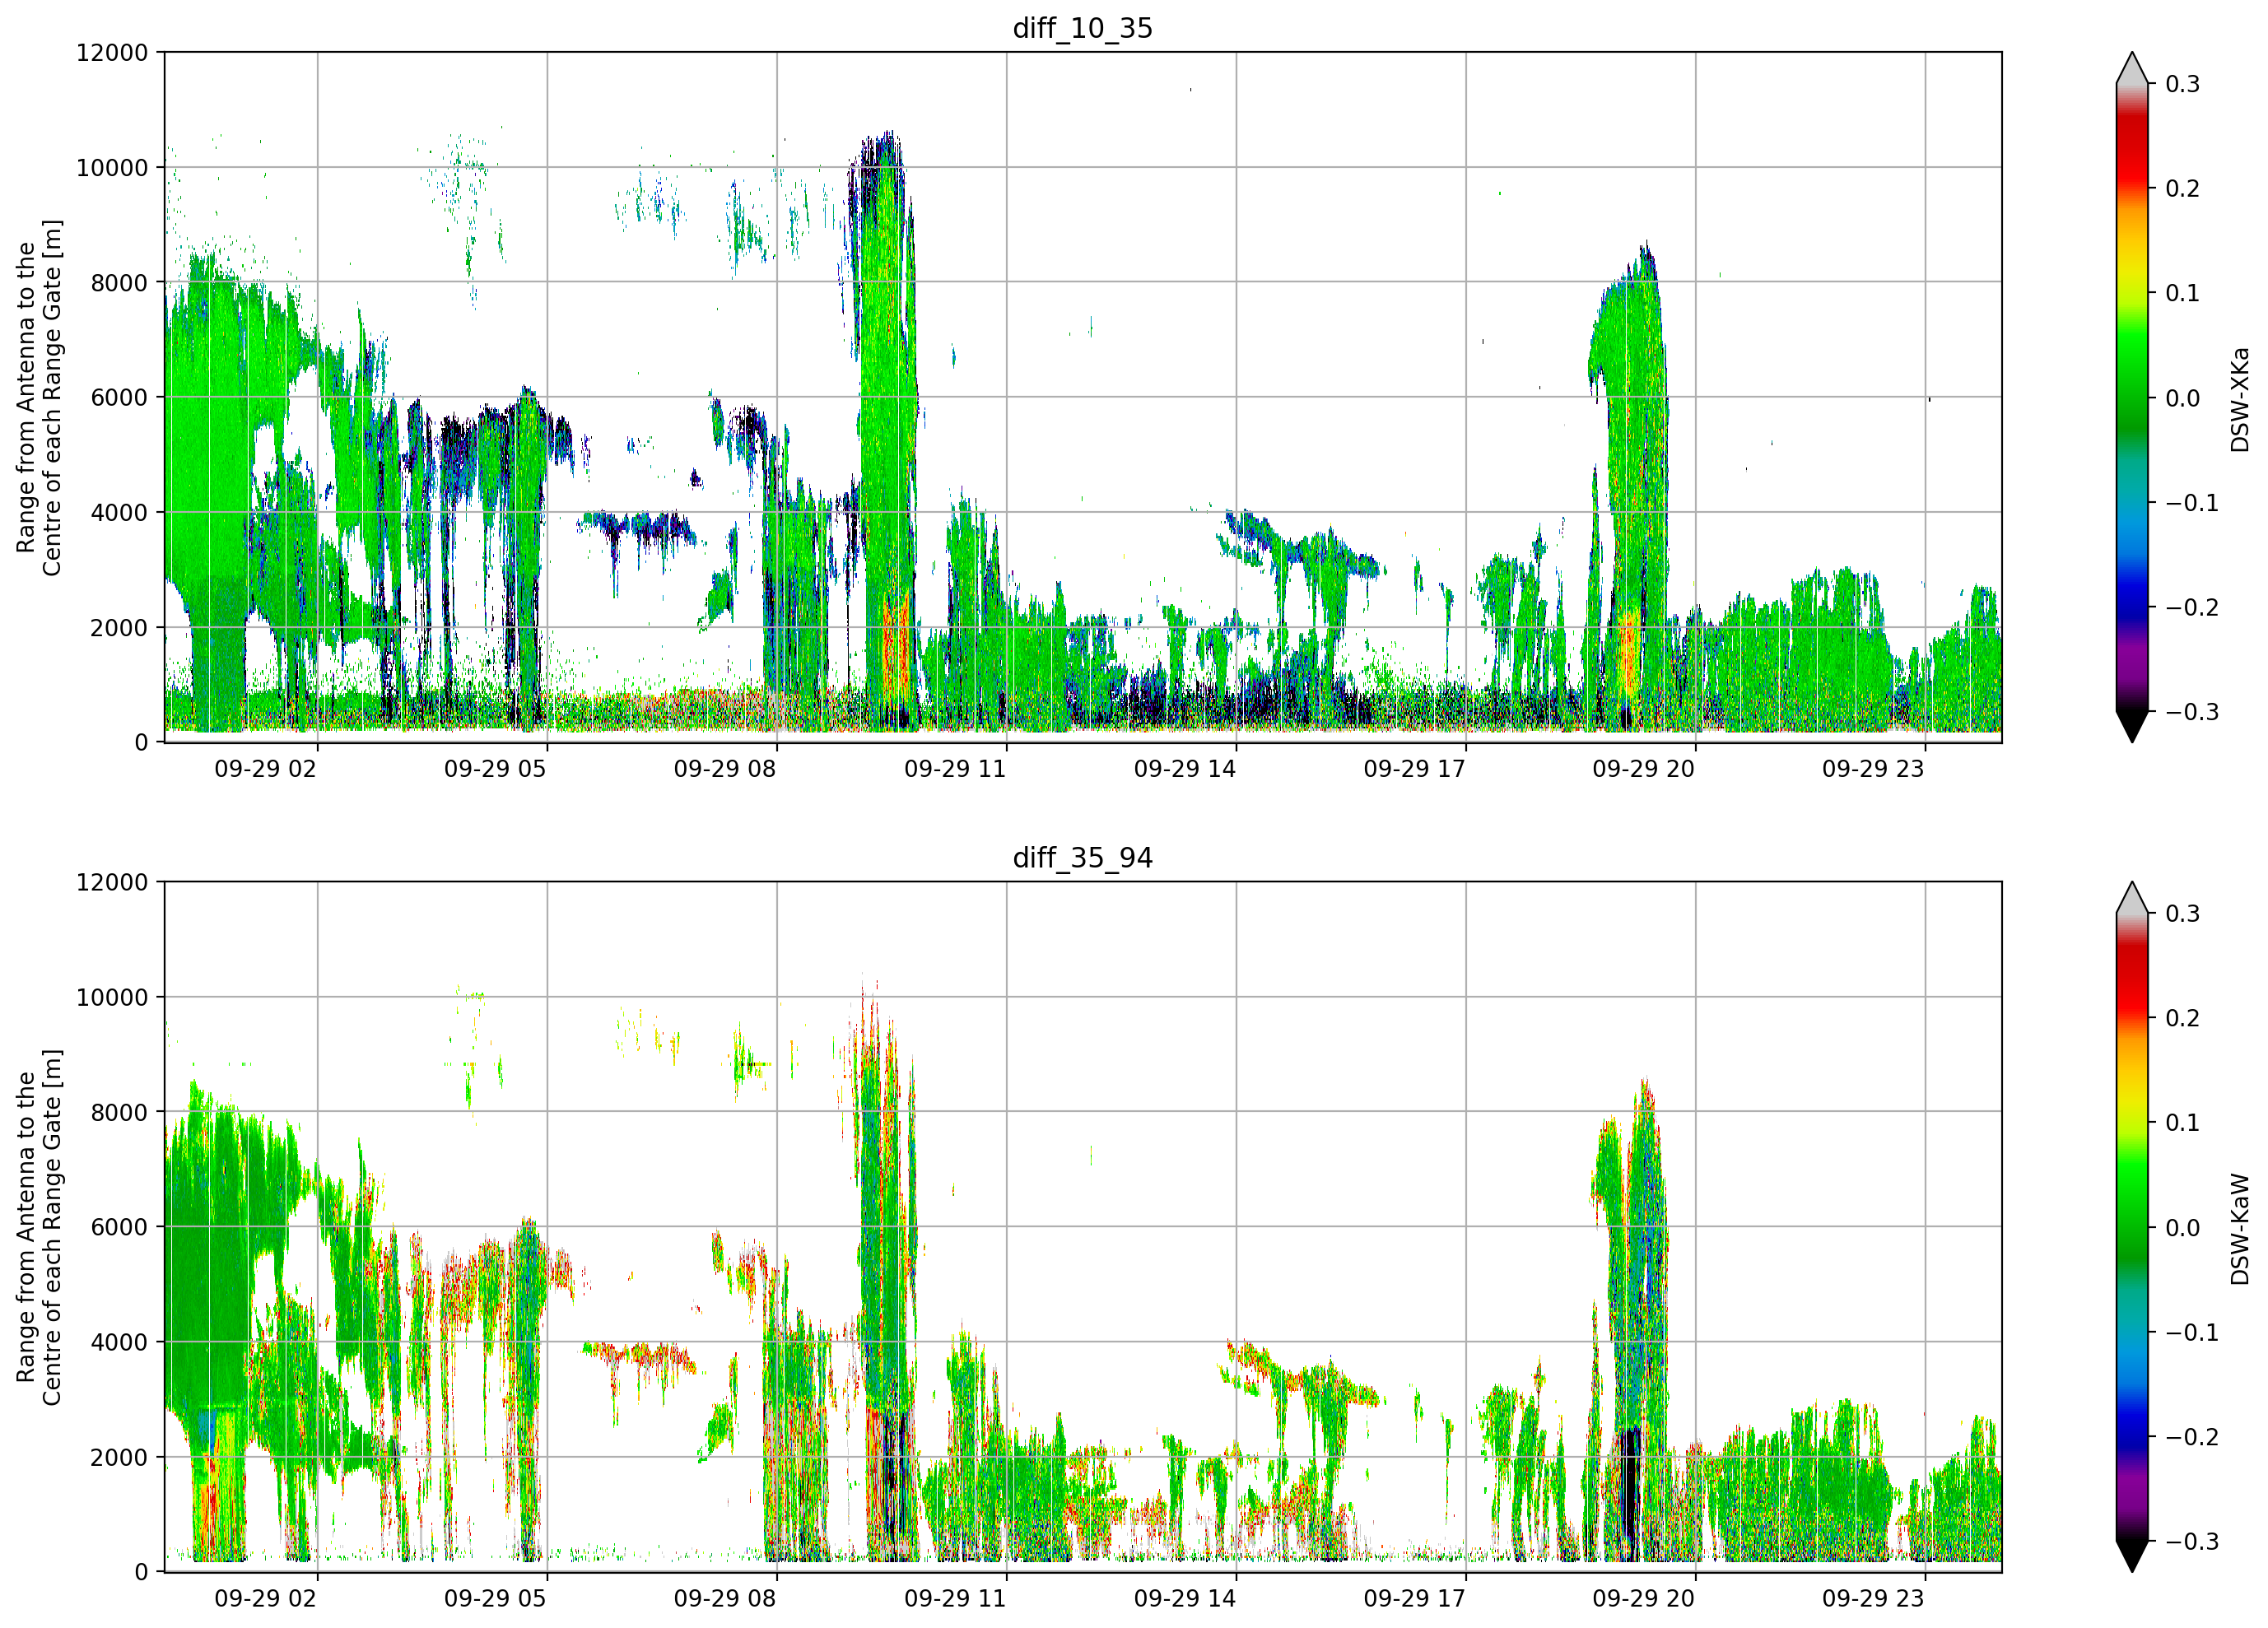Click the 10000 tick in diff_10_35 plot
This screenshot has height=1628, width=2268.
[112, 168]
